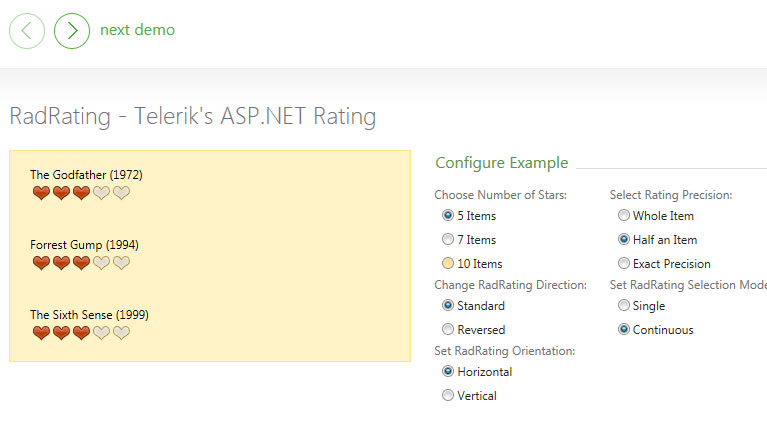Rate The Godfather five hearts

point(121,193)
